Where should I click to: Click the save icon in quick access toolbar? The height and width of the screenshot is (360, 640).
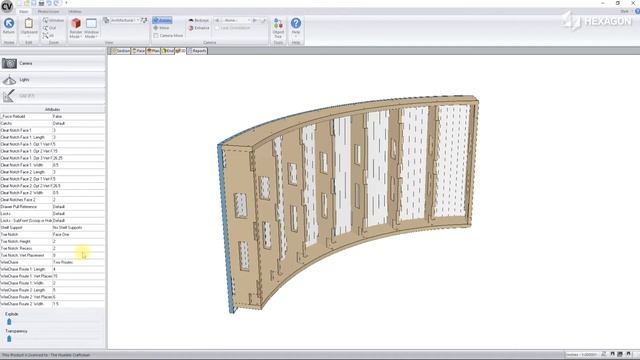(x=34, y=3)
